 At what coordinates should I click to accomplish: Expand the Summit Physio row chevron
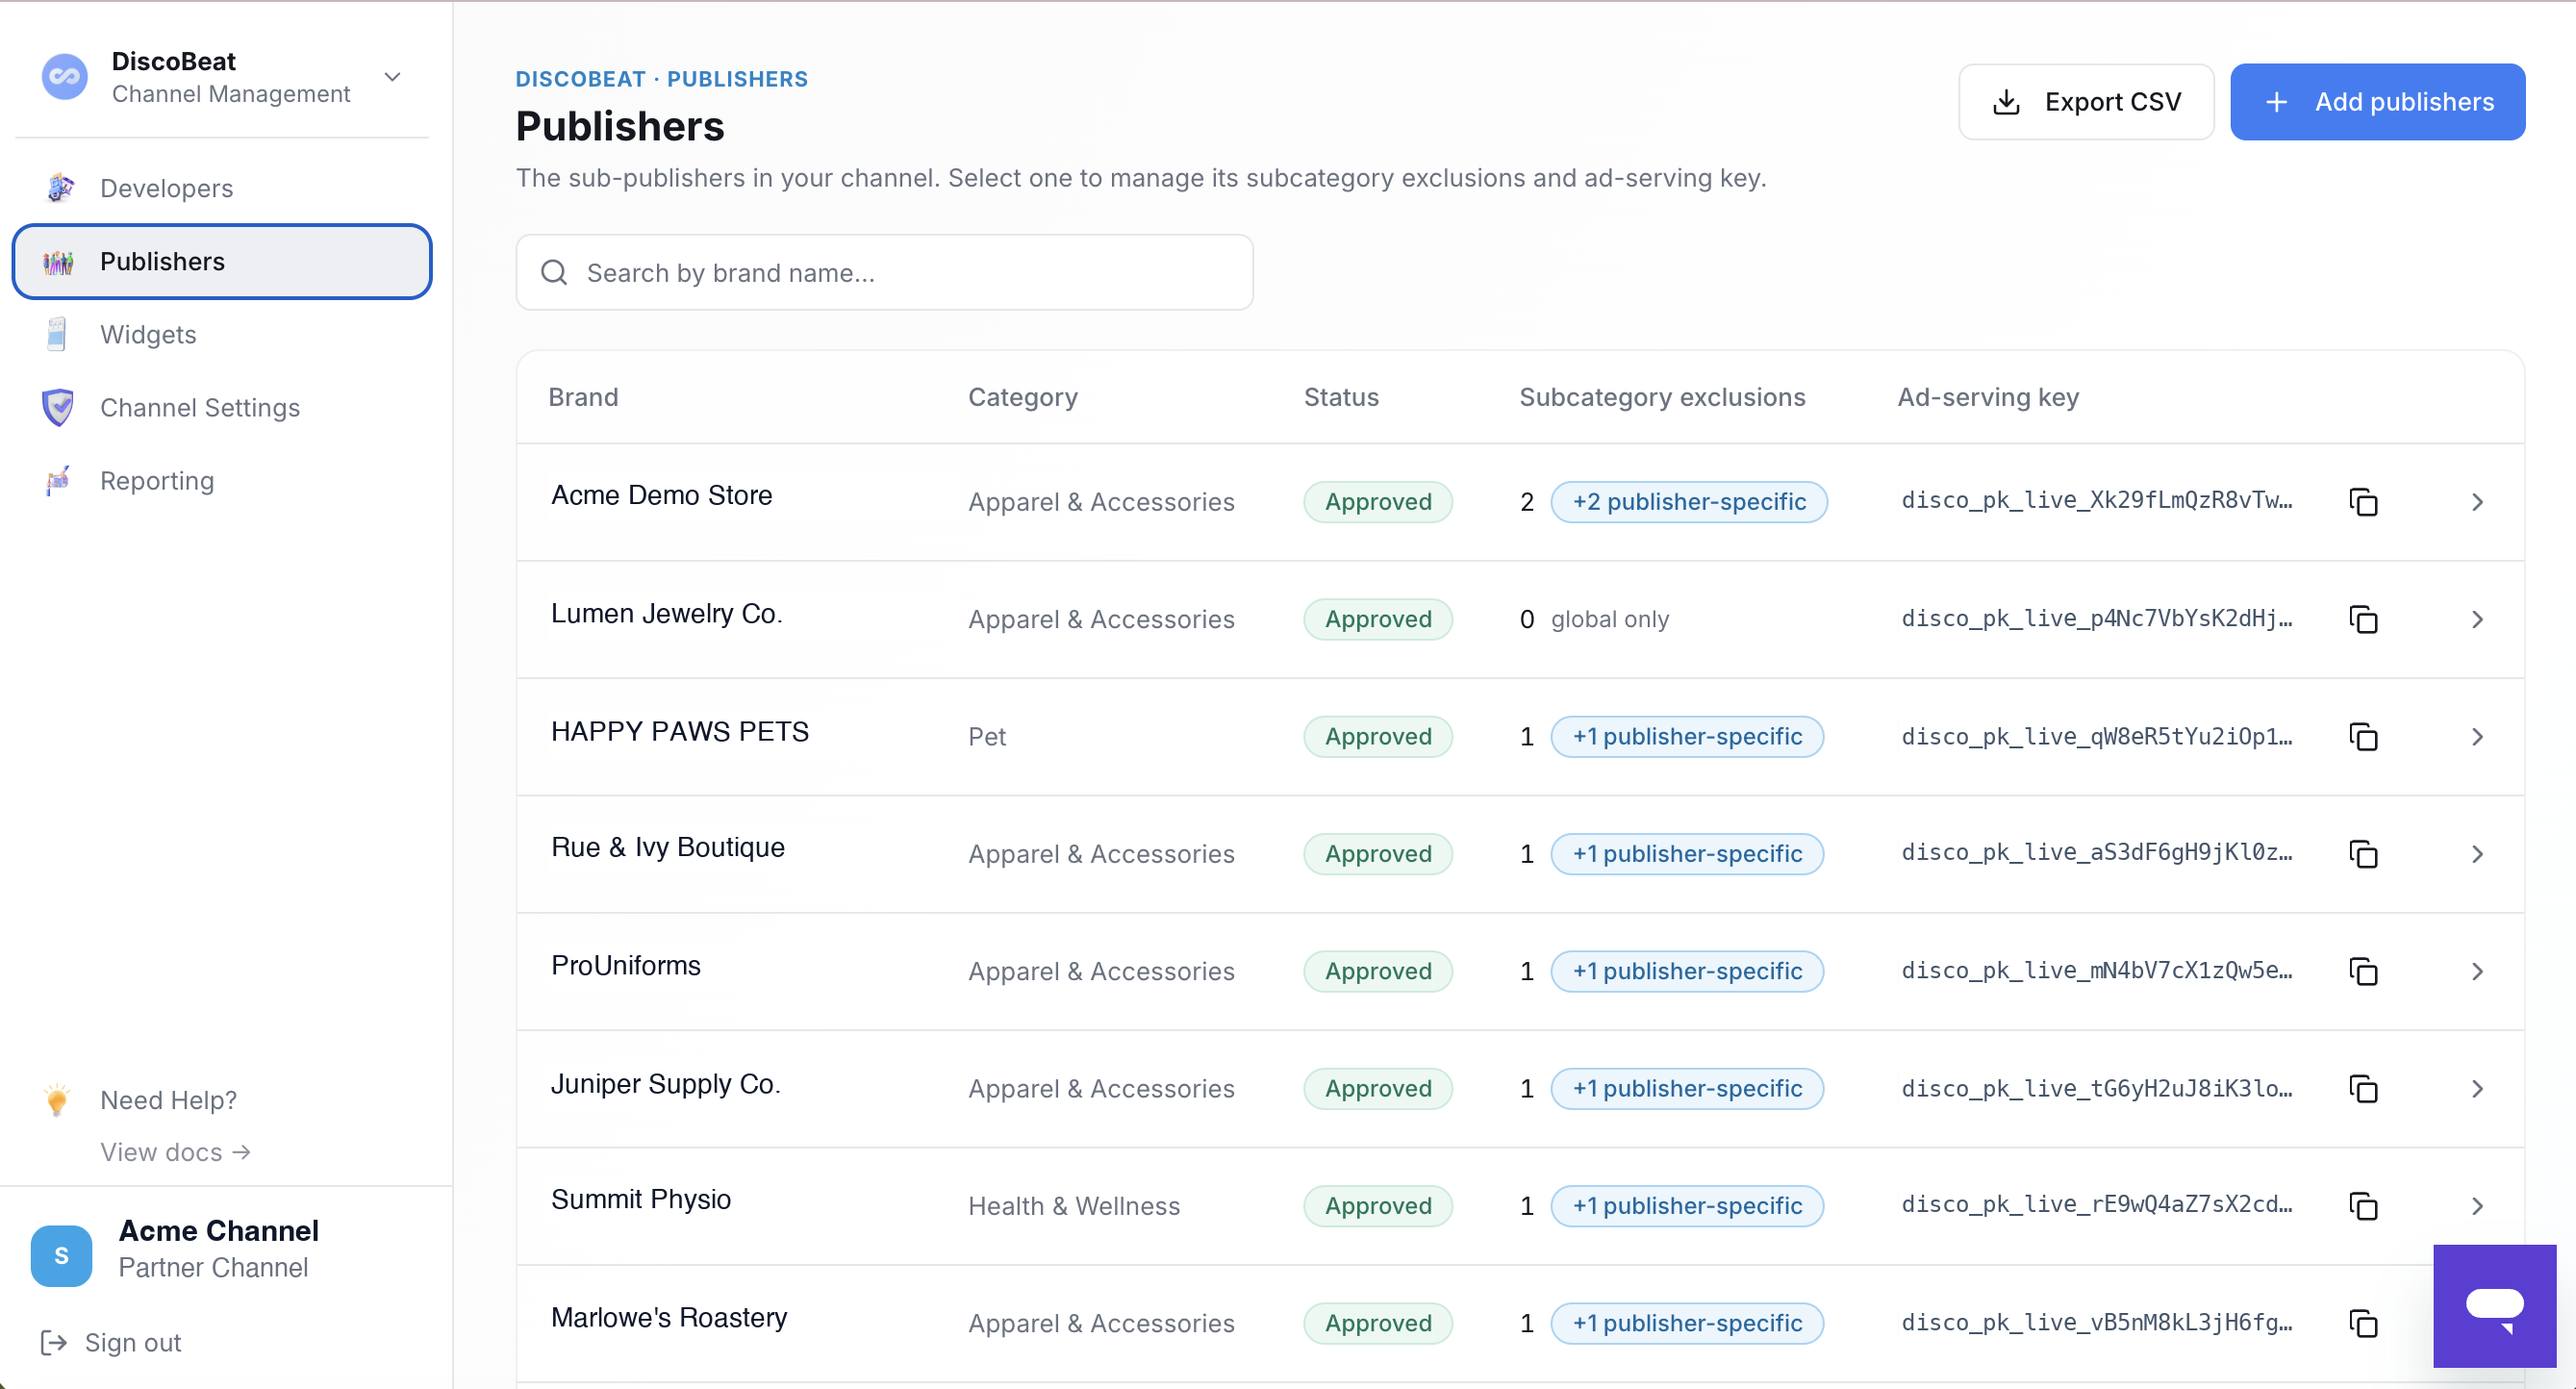(x=2477, y=1206)
